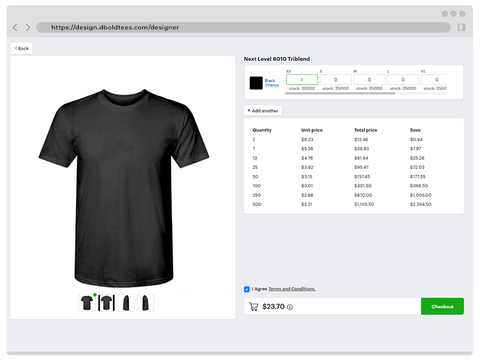Click the large black t-shirt preview

coord(124,188)
